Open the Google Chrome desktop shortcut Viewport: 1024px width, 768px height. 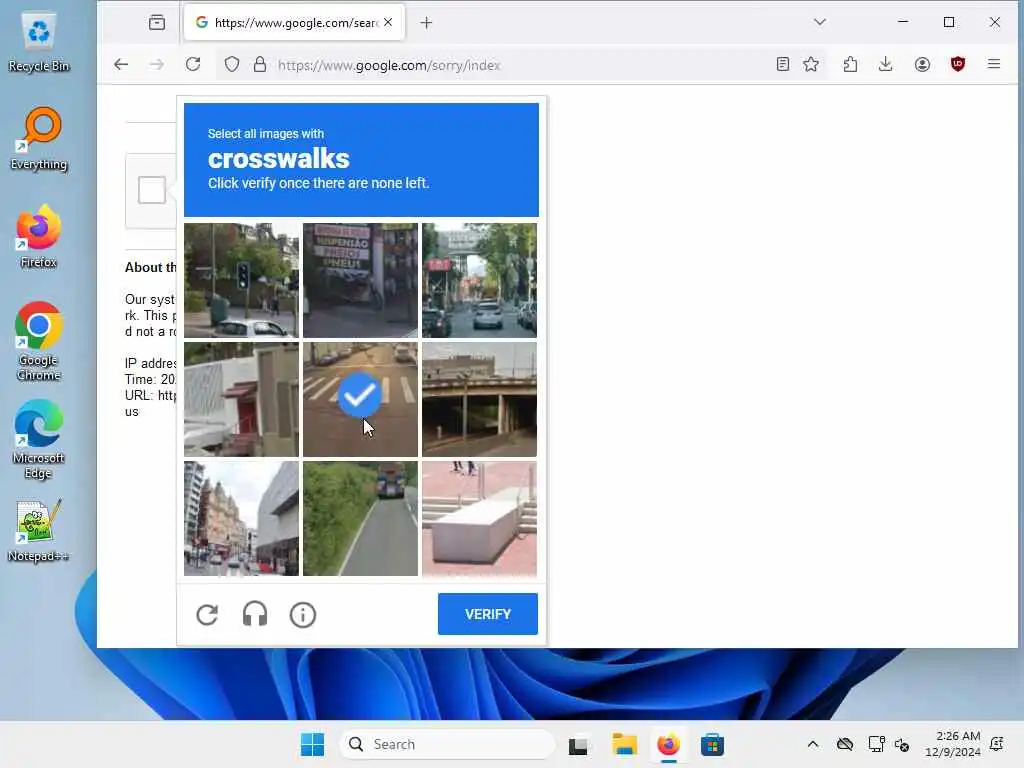pyautogui.click(x=39, y=342)
